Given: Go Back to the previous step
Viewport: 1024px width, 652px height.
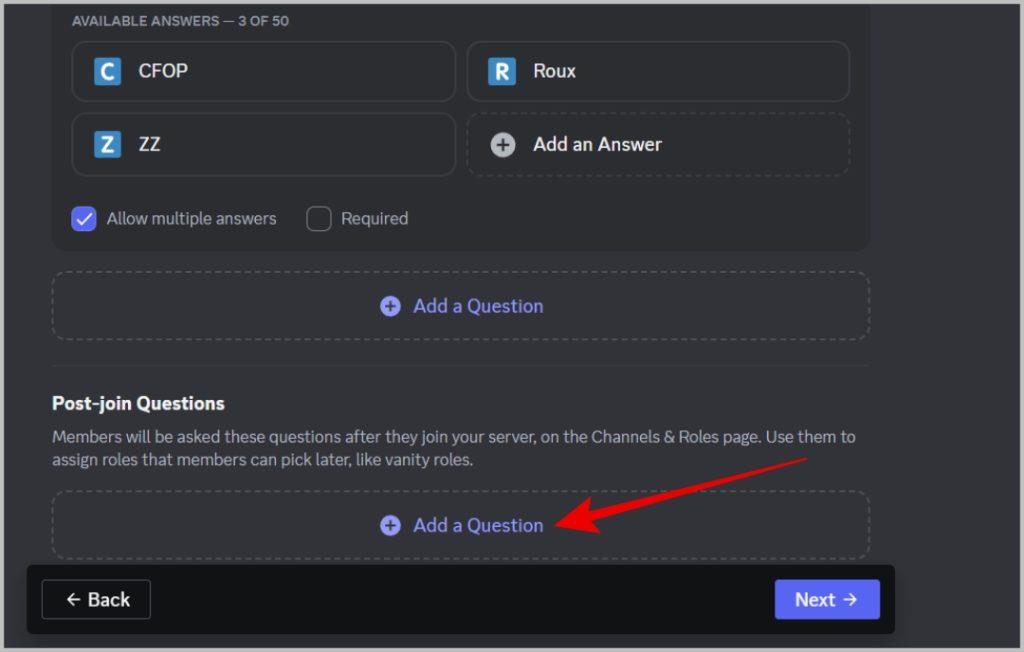Looking at the screenshot, I should point(96,599).
